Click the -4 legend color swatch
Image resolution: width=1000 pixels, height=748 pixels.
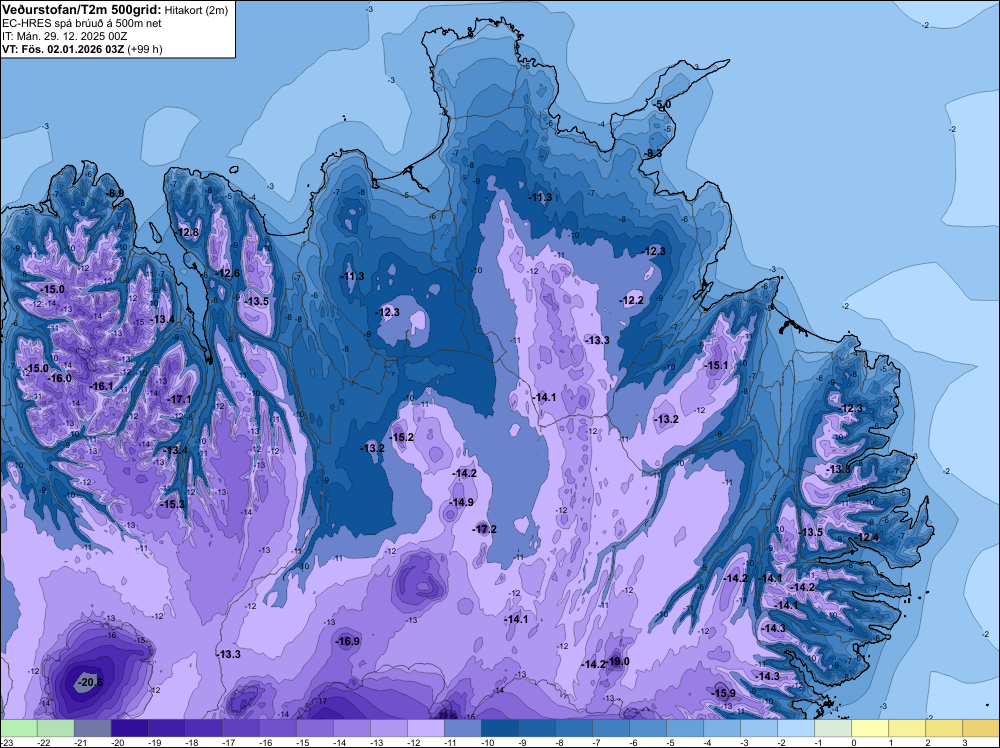[x=721, y=728]
